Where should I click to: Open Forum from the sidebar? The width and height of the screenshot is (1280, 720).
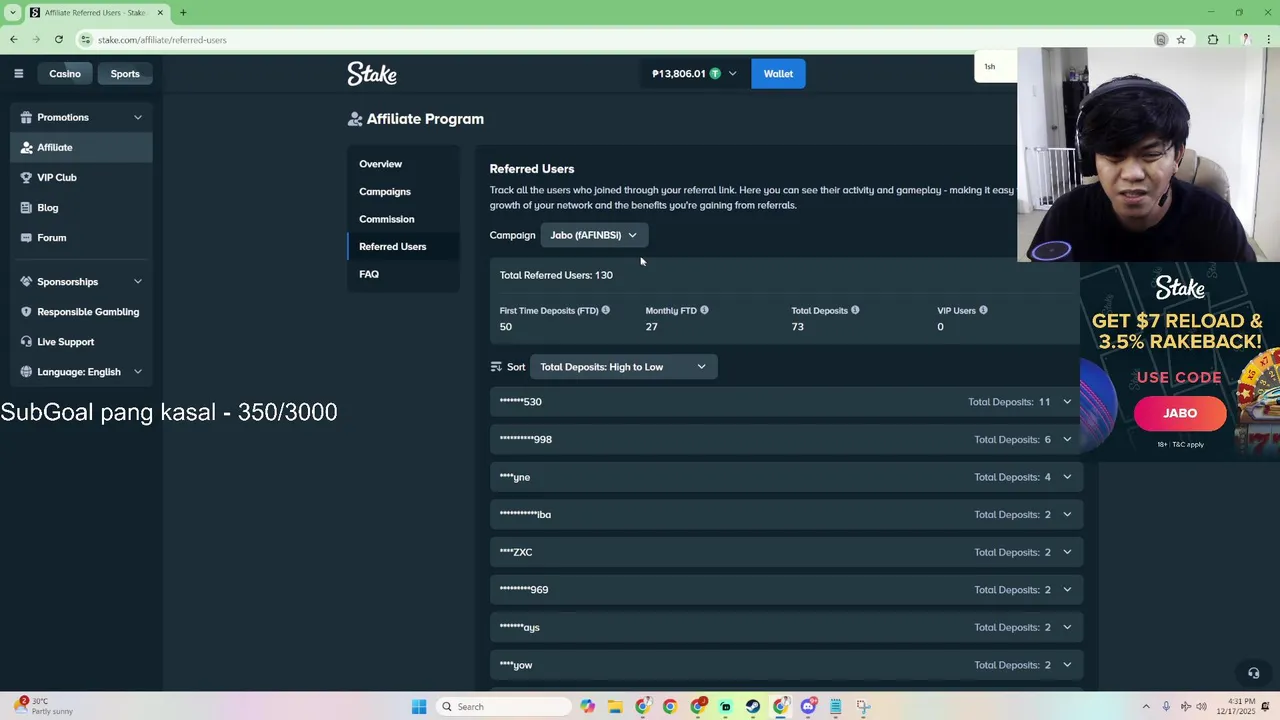(82, 237)
